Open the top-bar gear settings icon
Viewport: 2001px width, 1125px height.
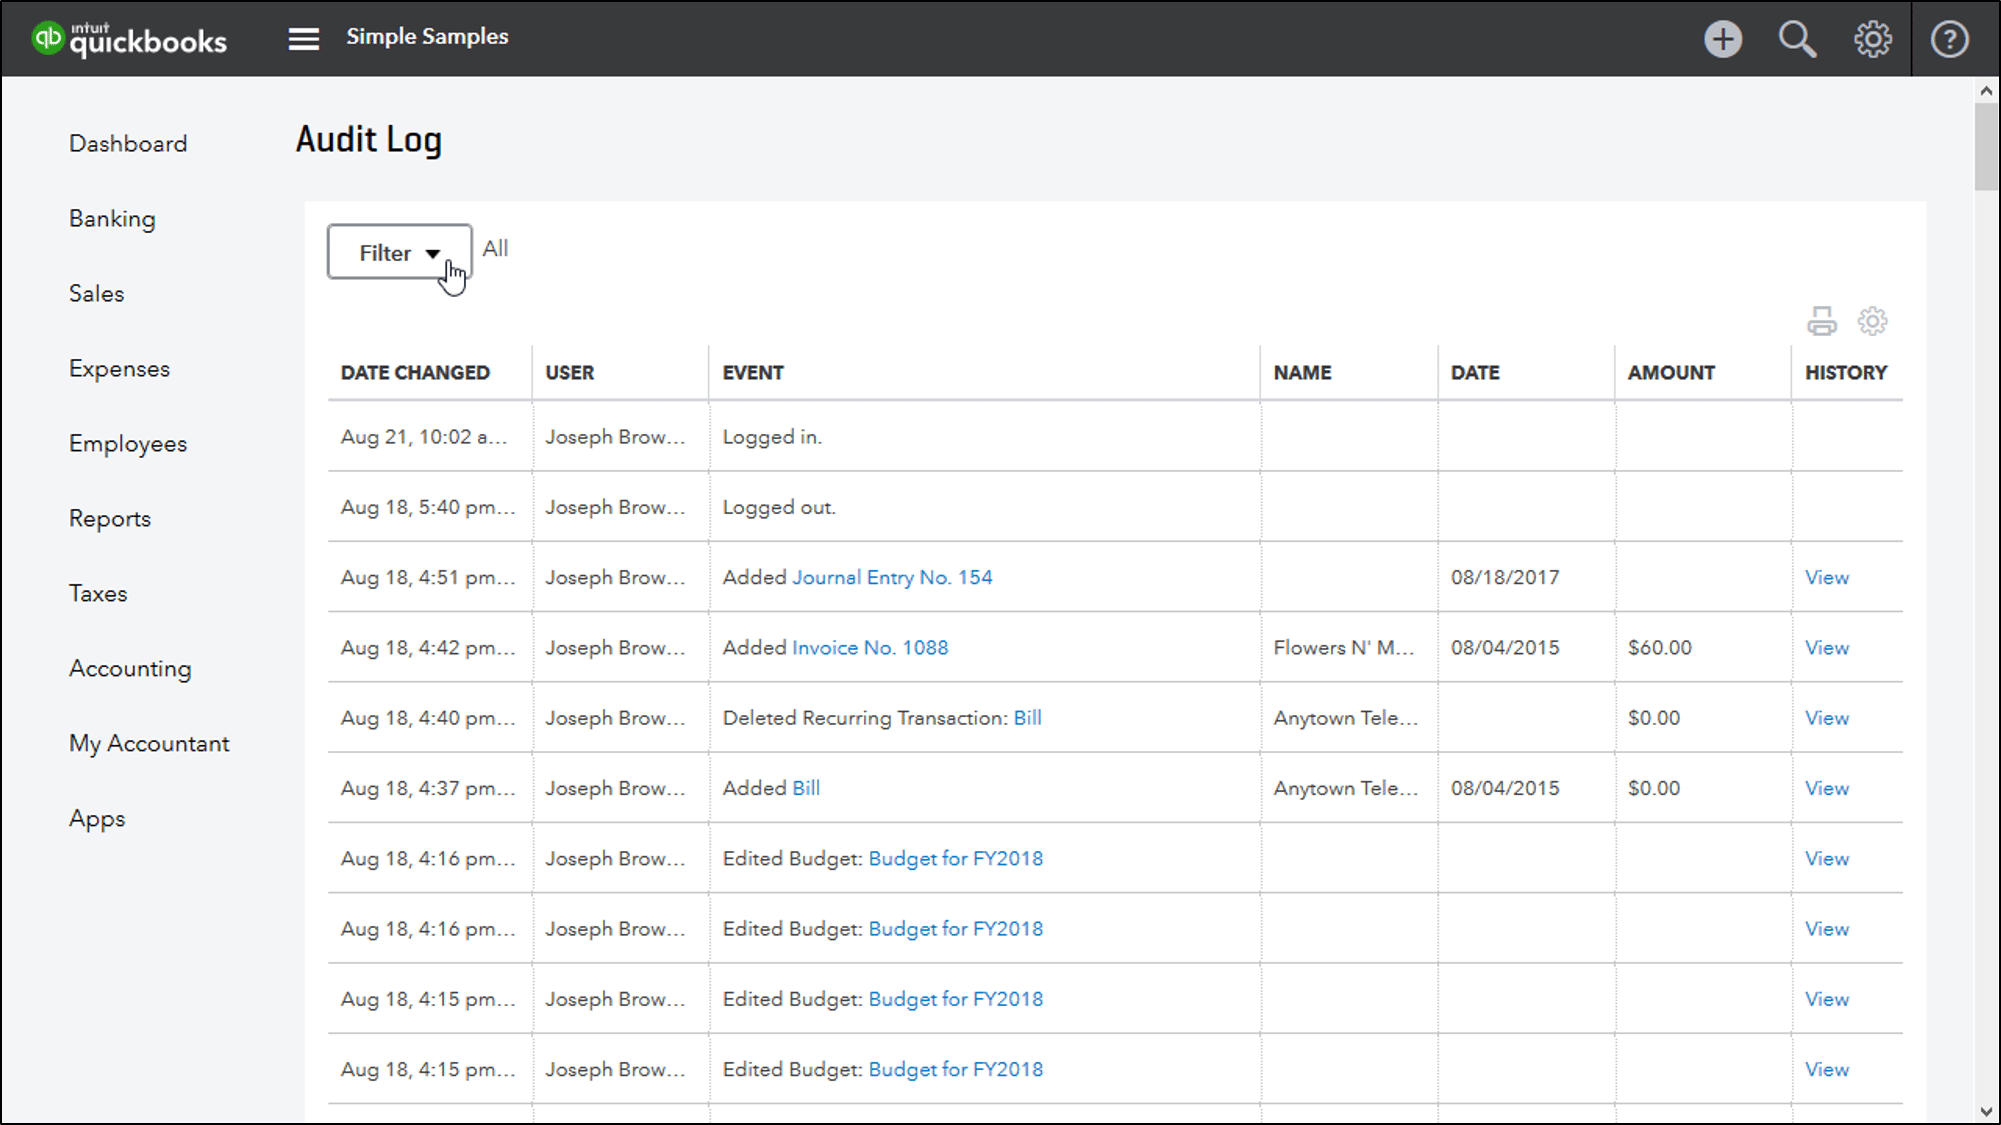[1872, 39]
